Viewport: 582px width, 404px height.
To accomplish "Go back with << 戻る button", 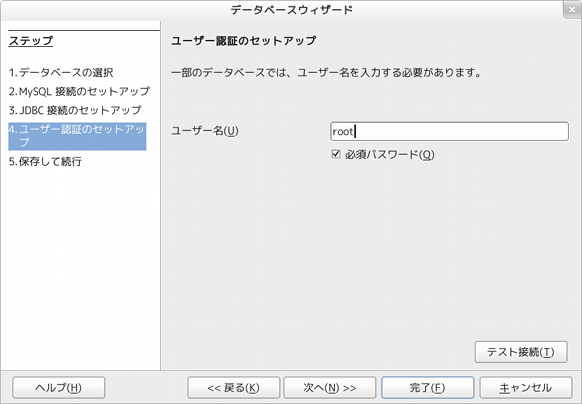I will point(233,388).
